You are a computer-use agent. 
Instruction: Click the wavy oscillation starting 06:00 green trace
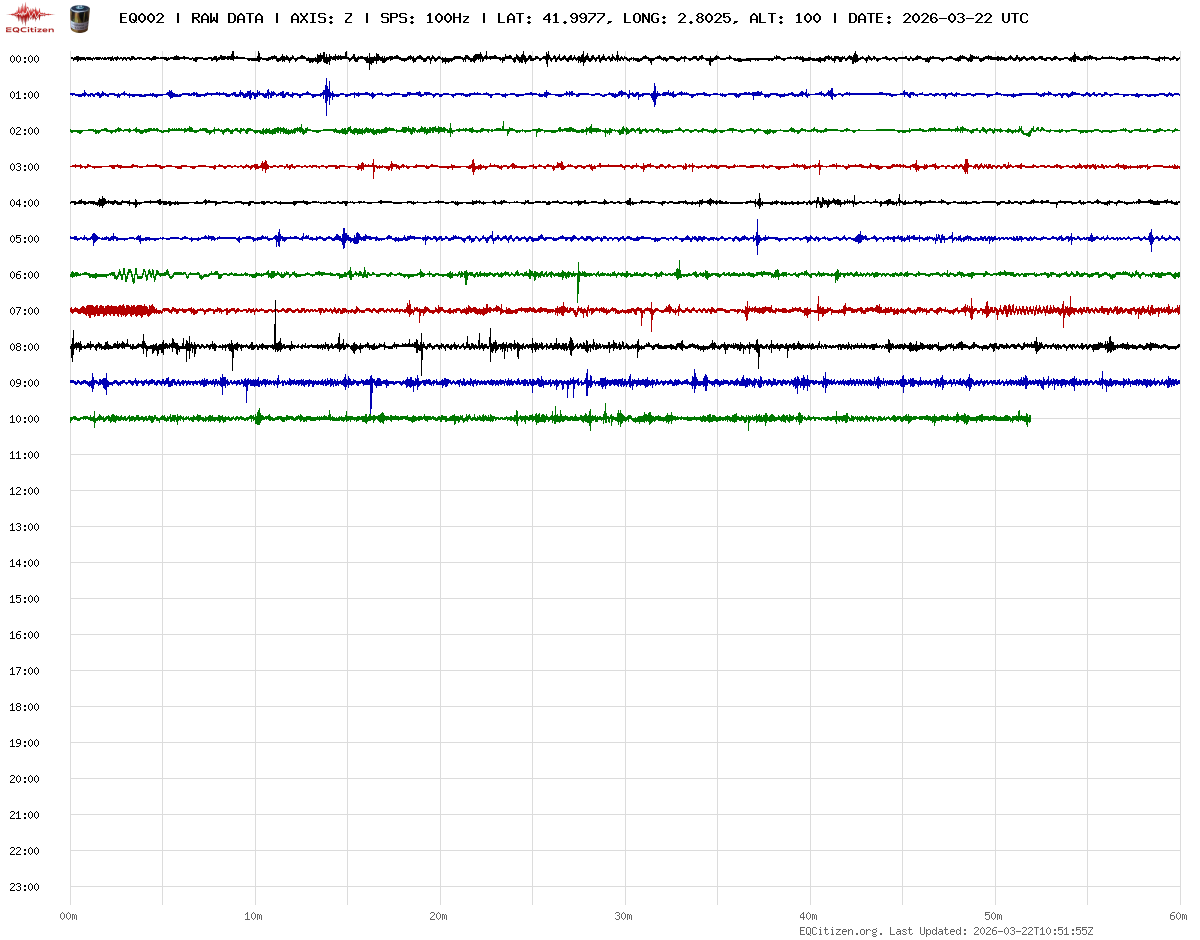(135, 274)
